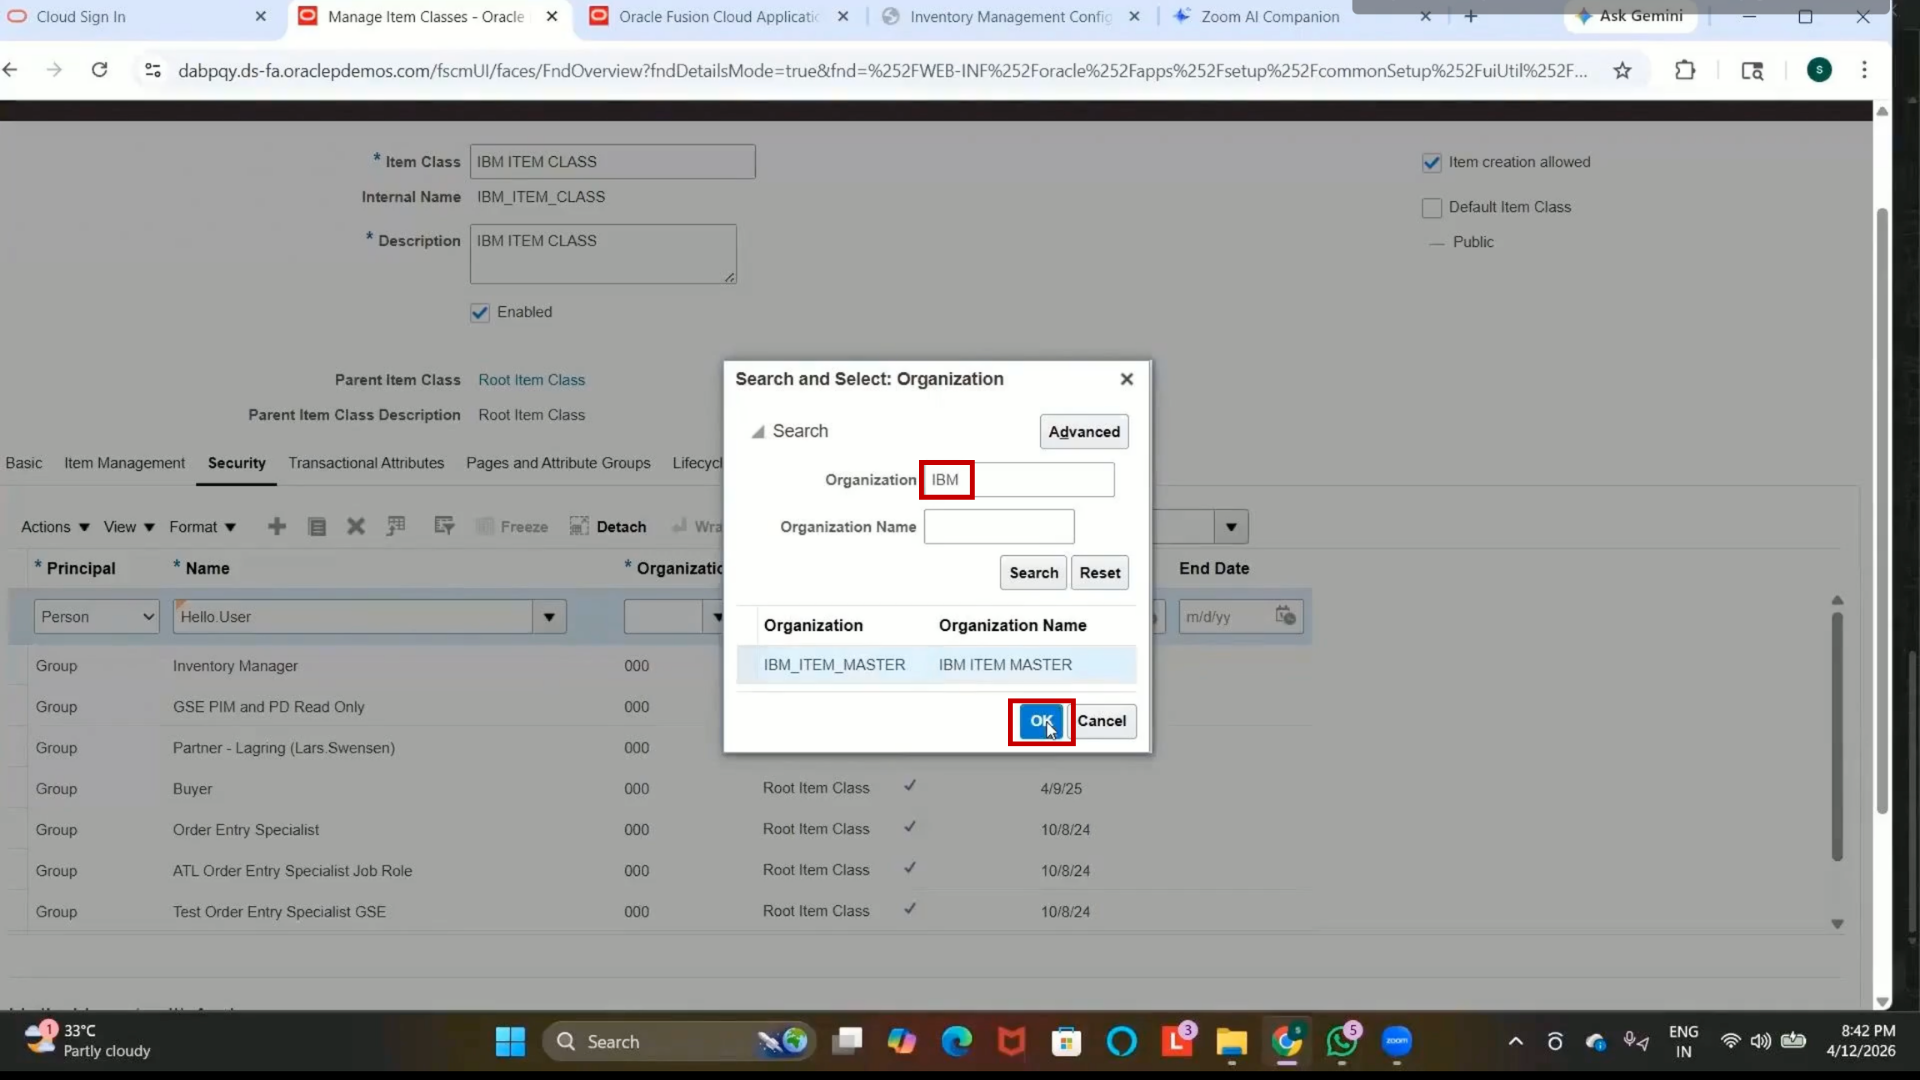Click the Add row plus icon
1920x1080 pixels.
277,527
